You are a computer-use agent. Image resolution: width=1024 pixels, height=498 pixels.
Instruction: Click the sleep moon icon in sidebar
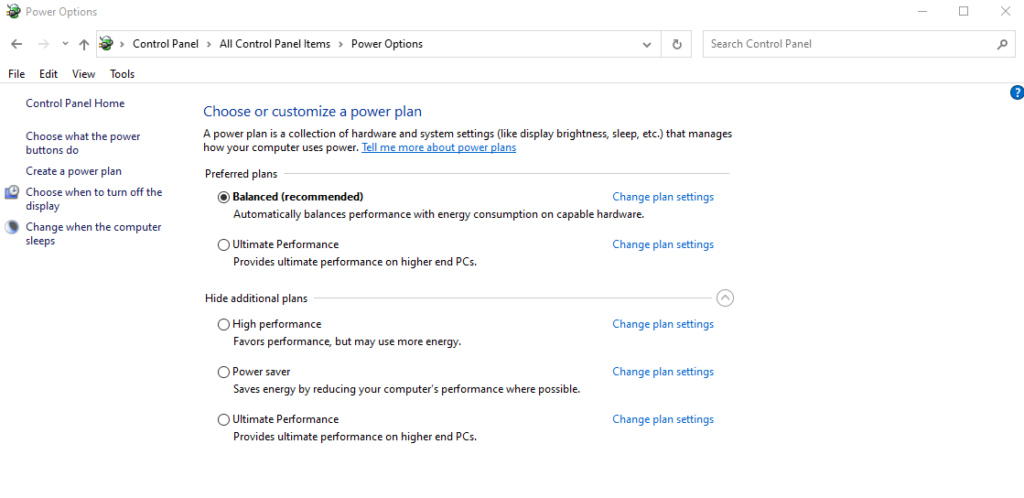coord(12,227)
